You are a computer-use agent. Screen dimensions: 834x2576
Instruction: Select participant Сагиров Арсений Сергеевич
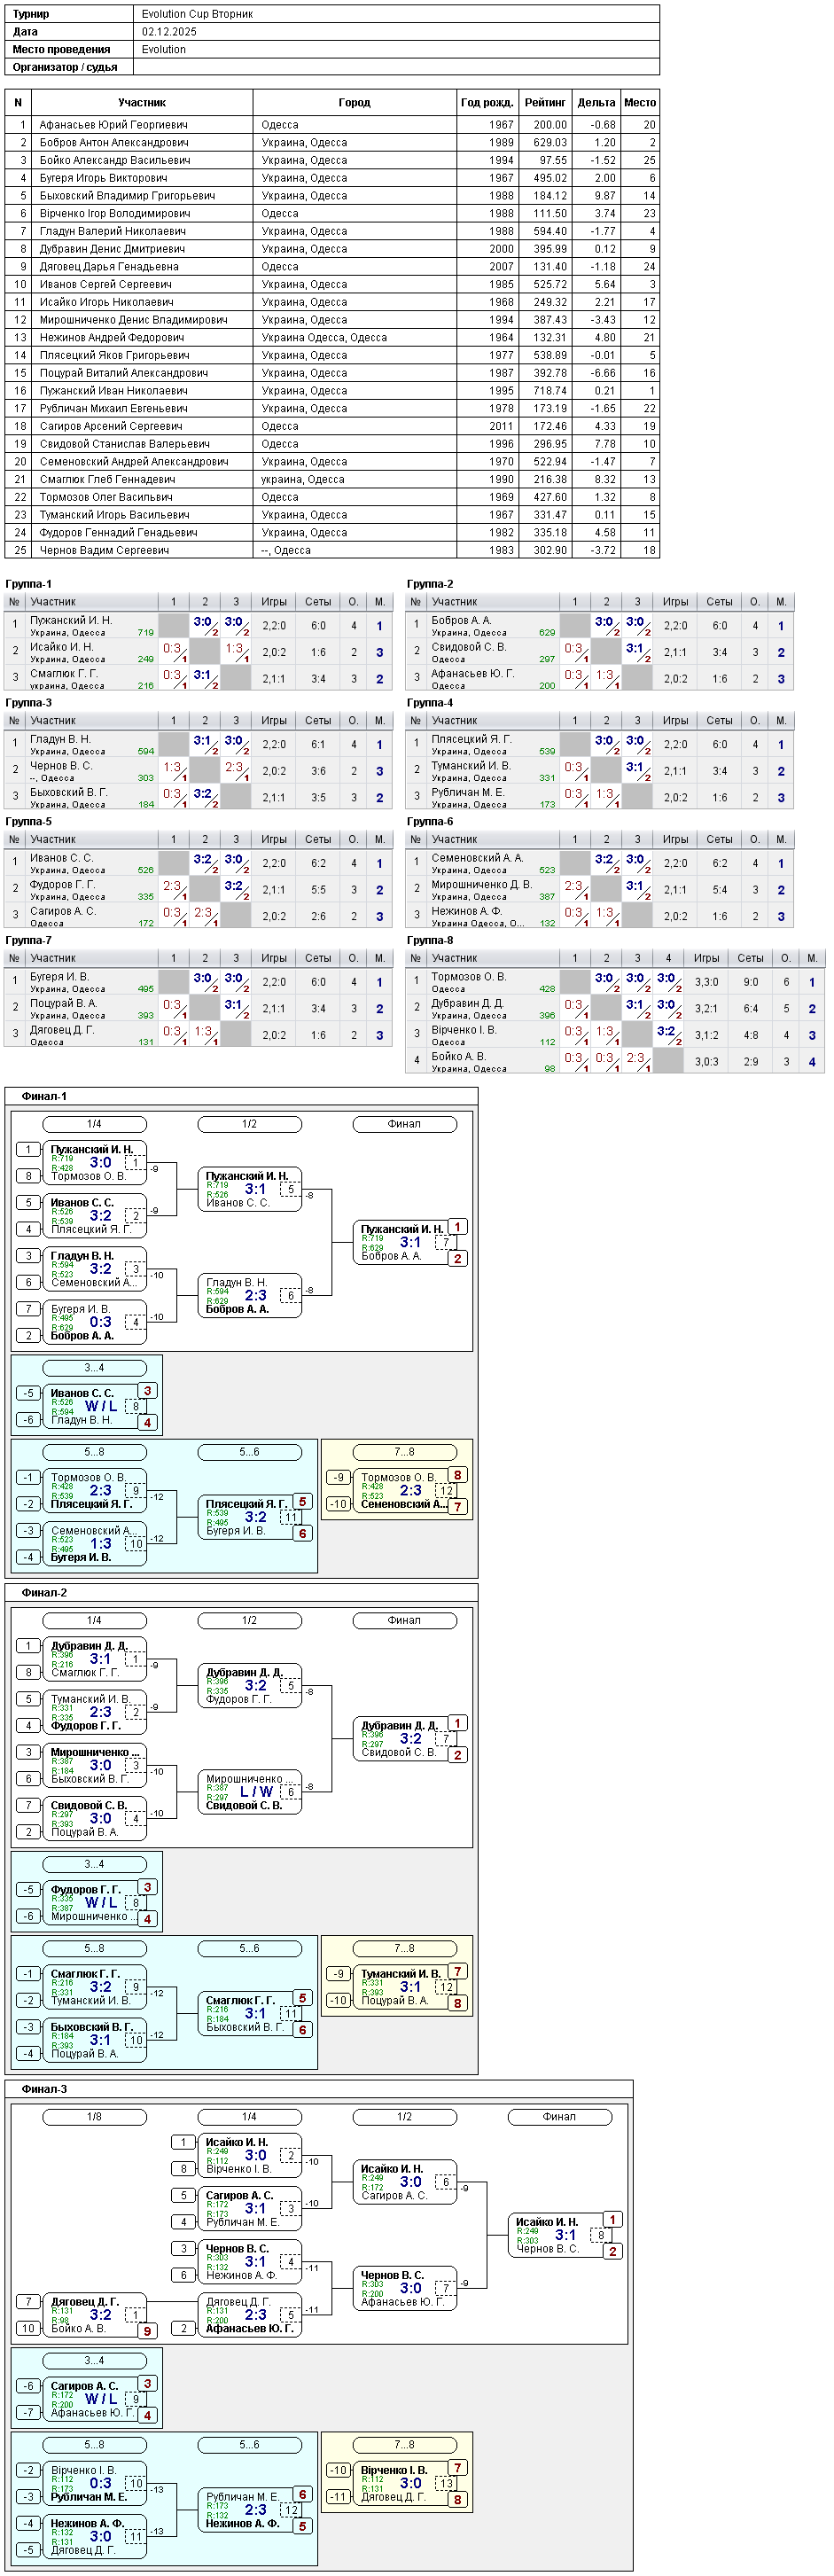point(110,426)
